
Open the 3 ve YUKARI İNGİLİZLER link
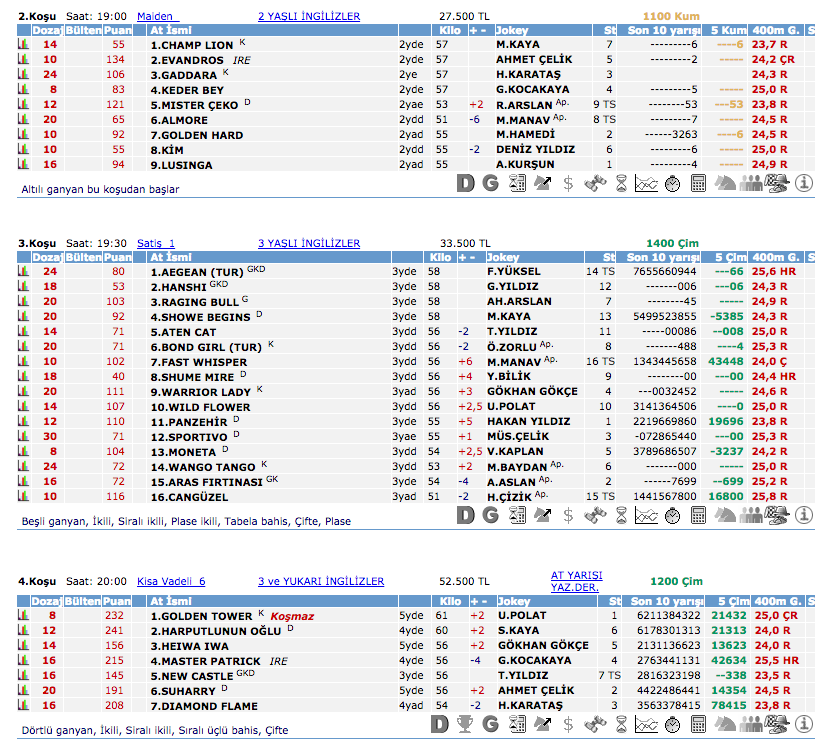click(x=321, y=581)
